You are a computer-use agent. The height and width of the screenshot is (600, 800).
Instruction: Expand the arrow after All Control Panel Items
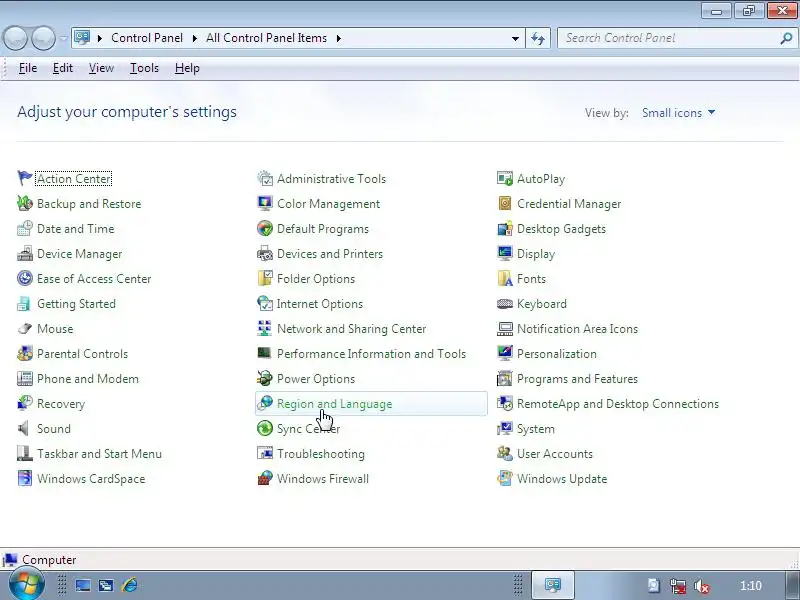pos(338,38)
